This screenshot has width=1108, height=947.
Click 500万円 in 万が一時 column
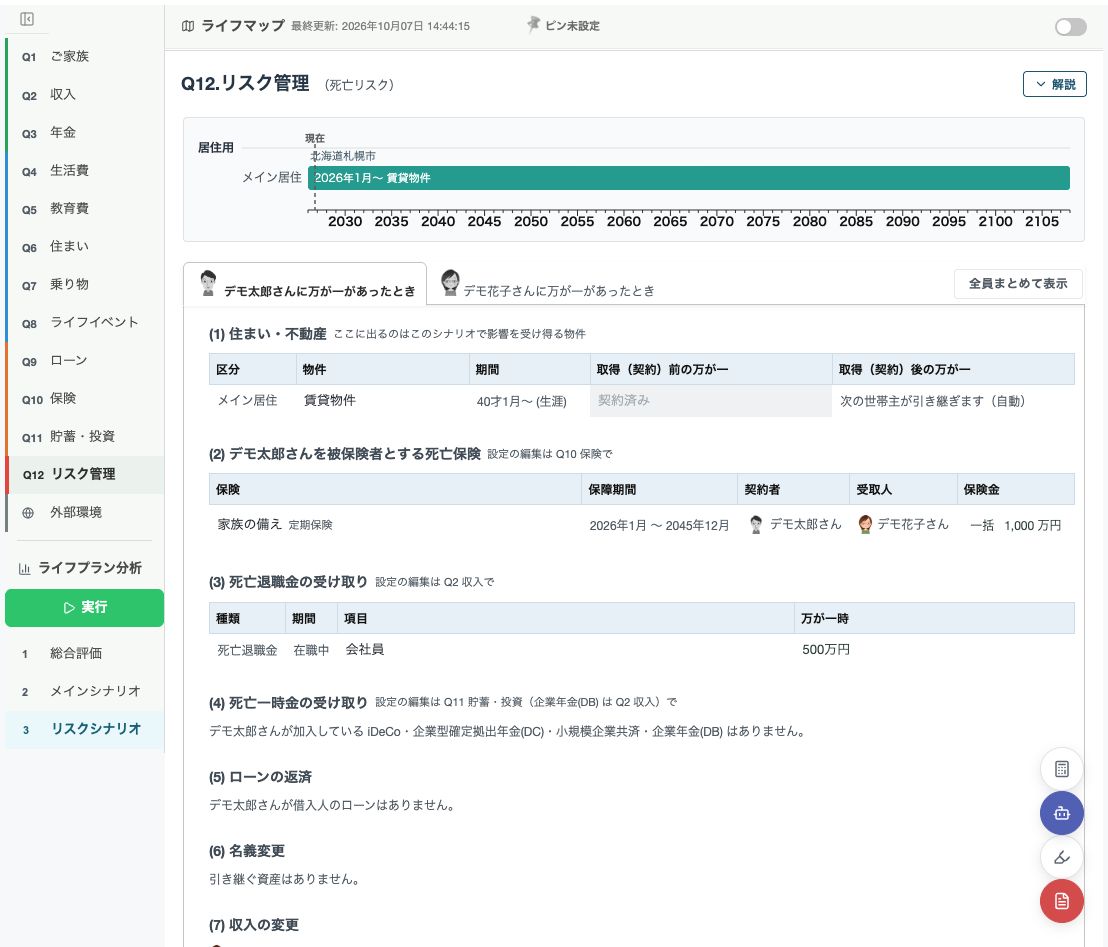[826, 649]
